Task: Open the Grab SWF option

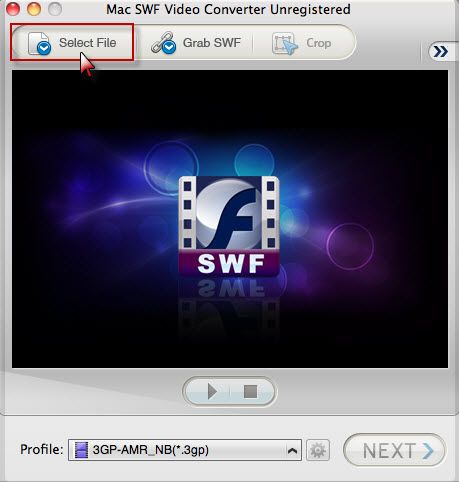Action: (x=196, y=43)
